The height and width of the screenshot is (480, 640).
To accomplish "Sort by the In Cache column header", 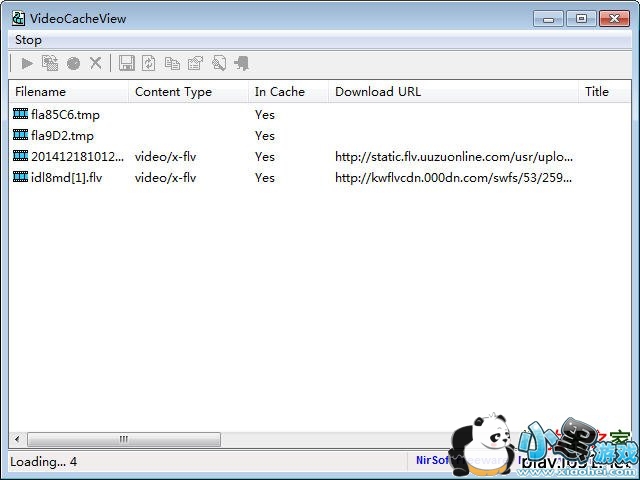I will (x=289, y=91).
